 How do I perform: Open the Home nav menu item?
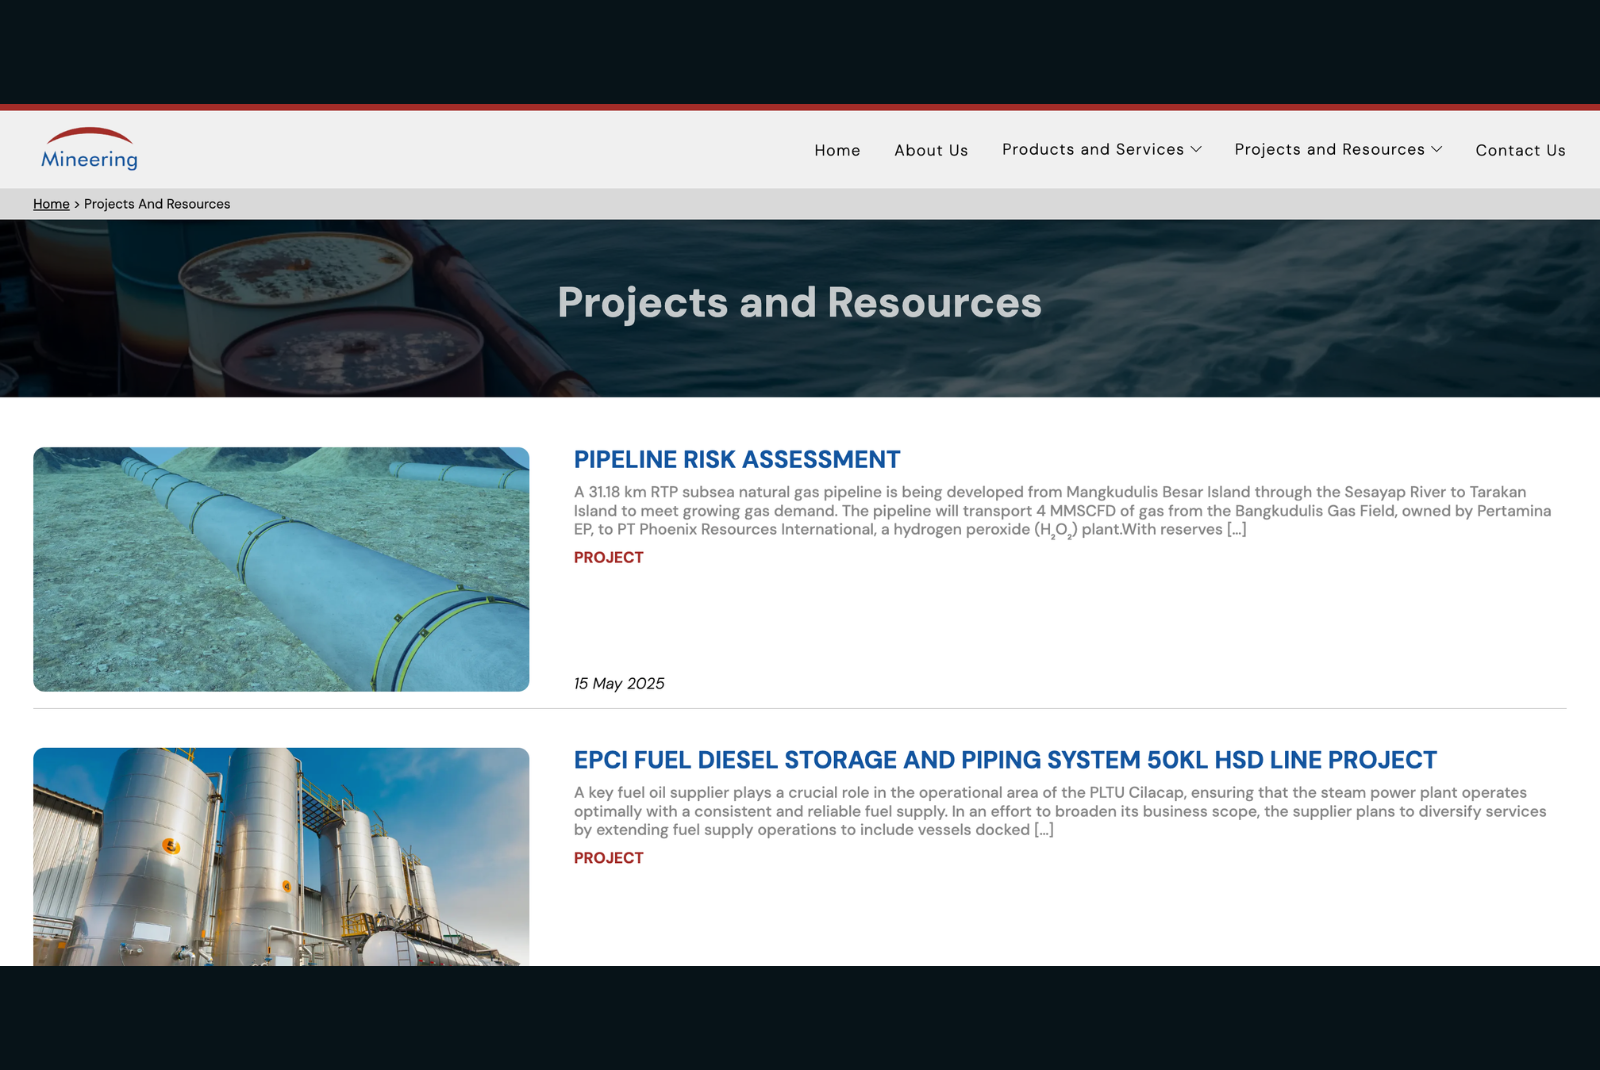coord(837,150)
